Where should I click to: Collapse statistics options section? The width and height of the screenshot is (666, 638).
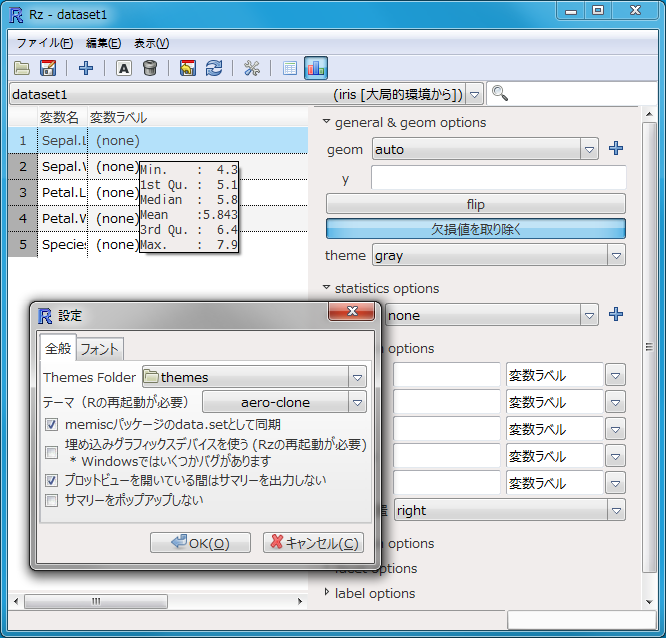point(326,288)
